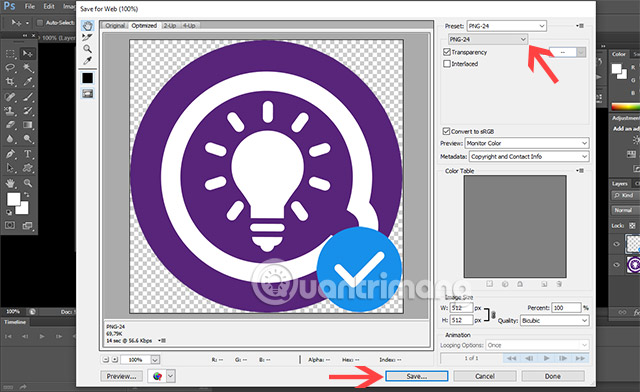Click the black eyedropper color swatch
This screenshot has height=392, width=640.
point(87,78)
